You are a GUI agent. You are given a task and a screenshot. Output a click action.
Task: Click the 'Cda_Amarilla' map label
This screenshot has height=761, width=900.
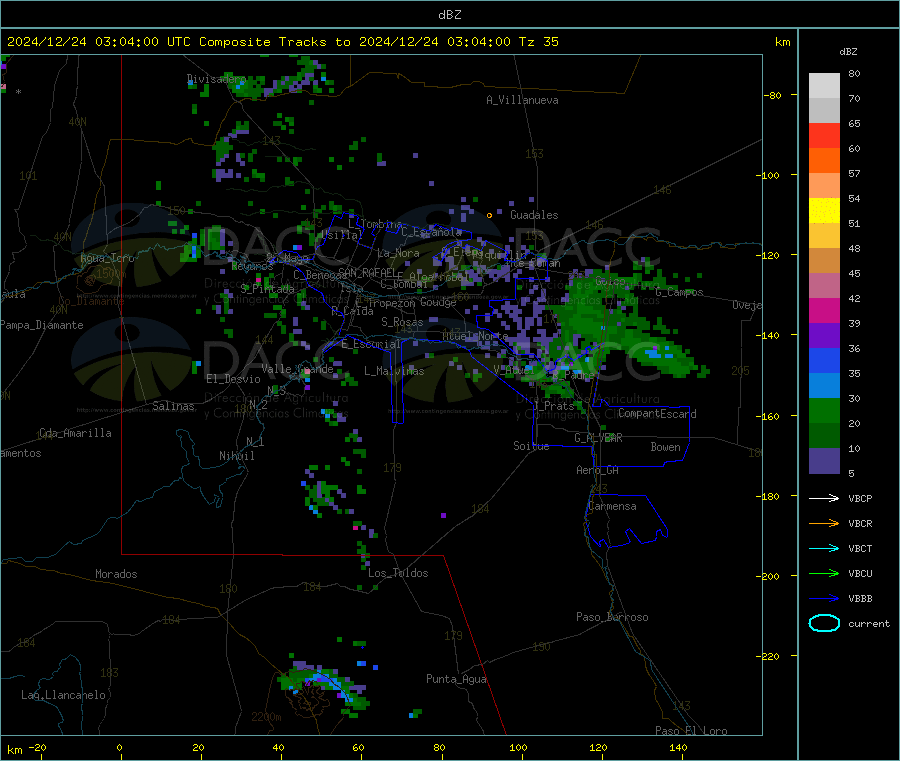pos(75,433)
